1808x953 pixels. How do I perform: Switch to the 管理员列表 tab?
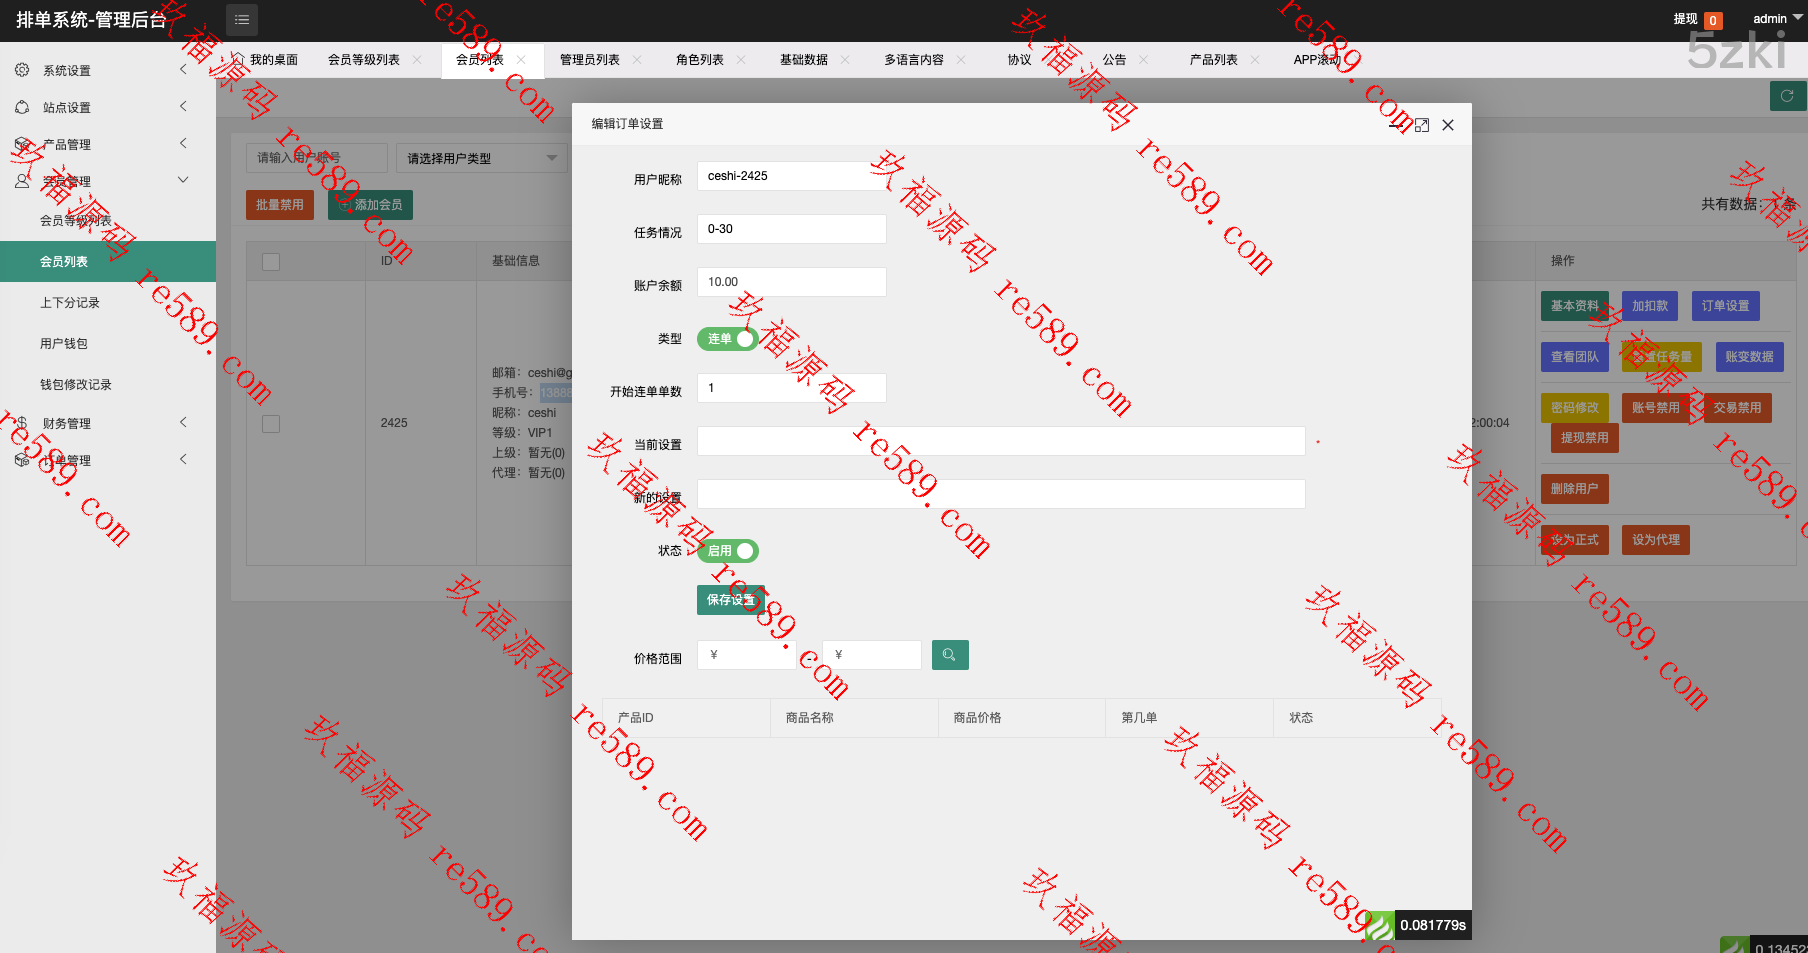[589, 60]
